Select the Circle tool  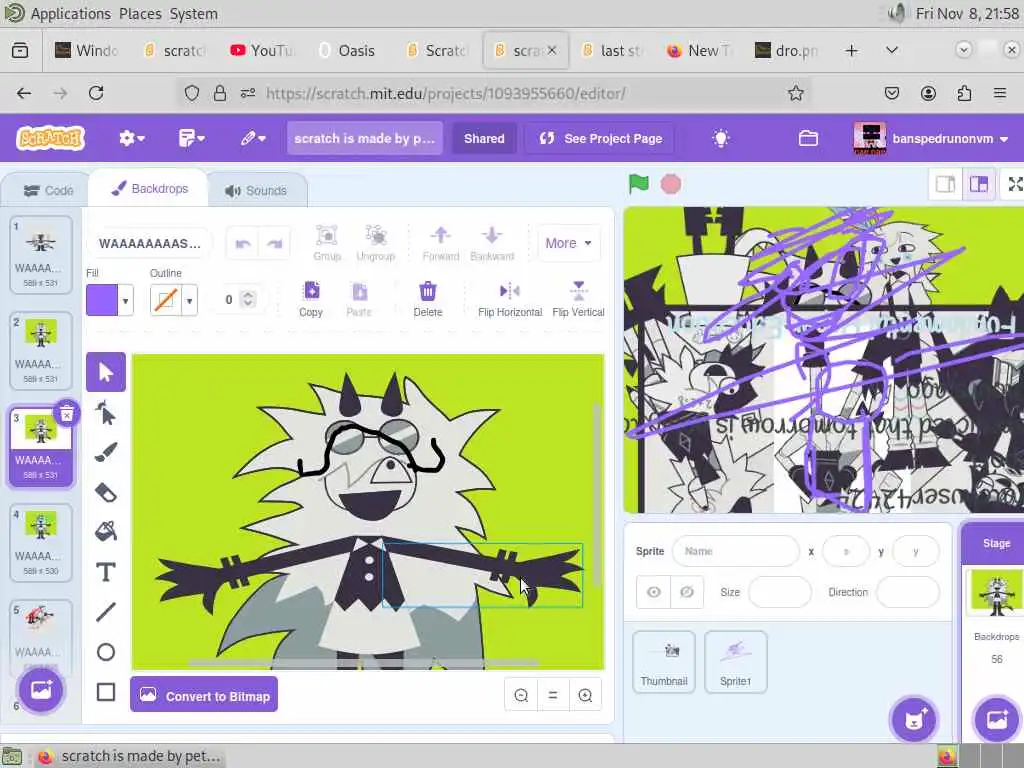pos(106,652)
